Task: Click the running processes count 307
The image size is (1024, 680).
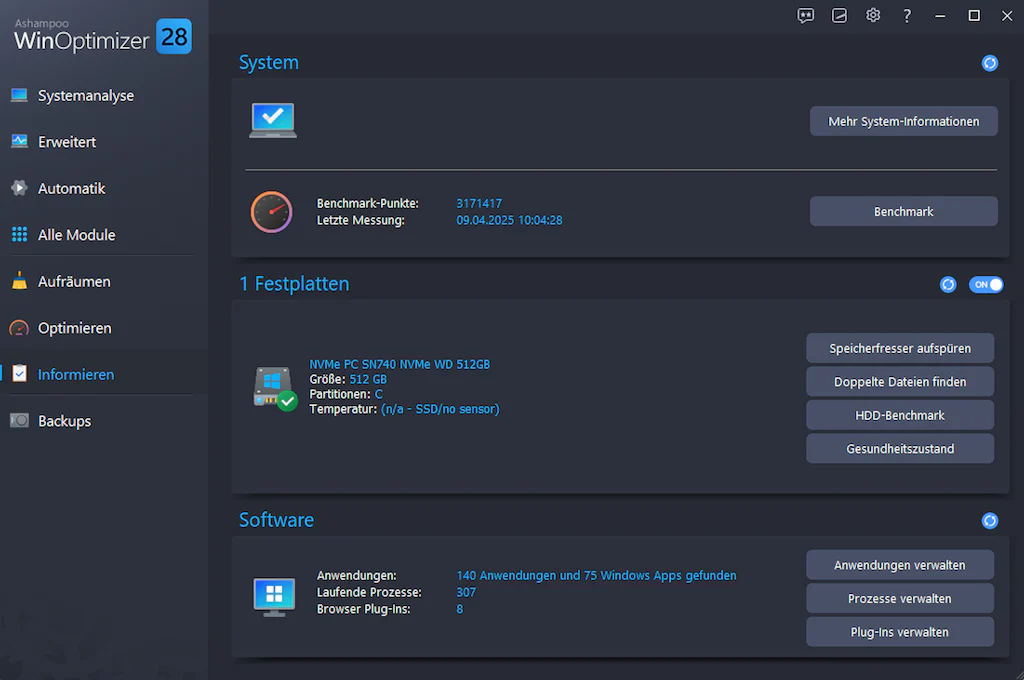Action: [466, 592]
